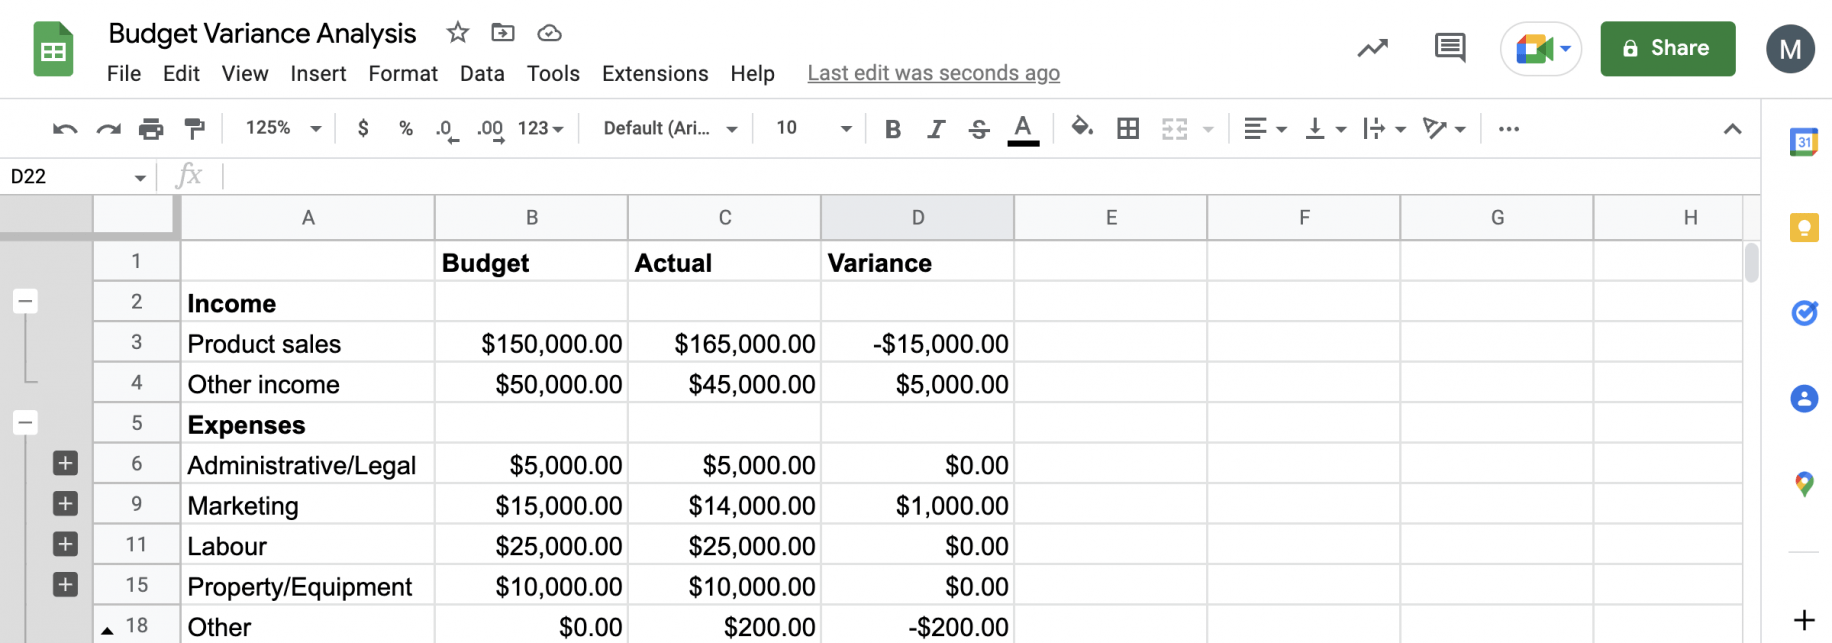
Task: Open the Borders tool
Action: 1128,128
